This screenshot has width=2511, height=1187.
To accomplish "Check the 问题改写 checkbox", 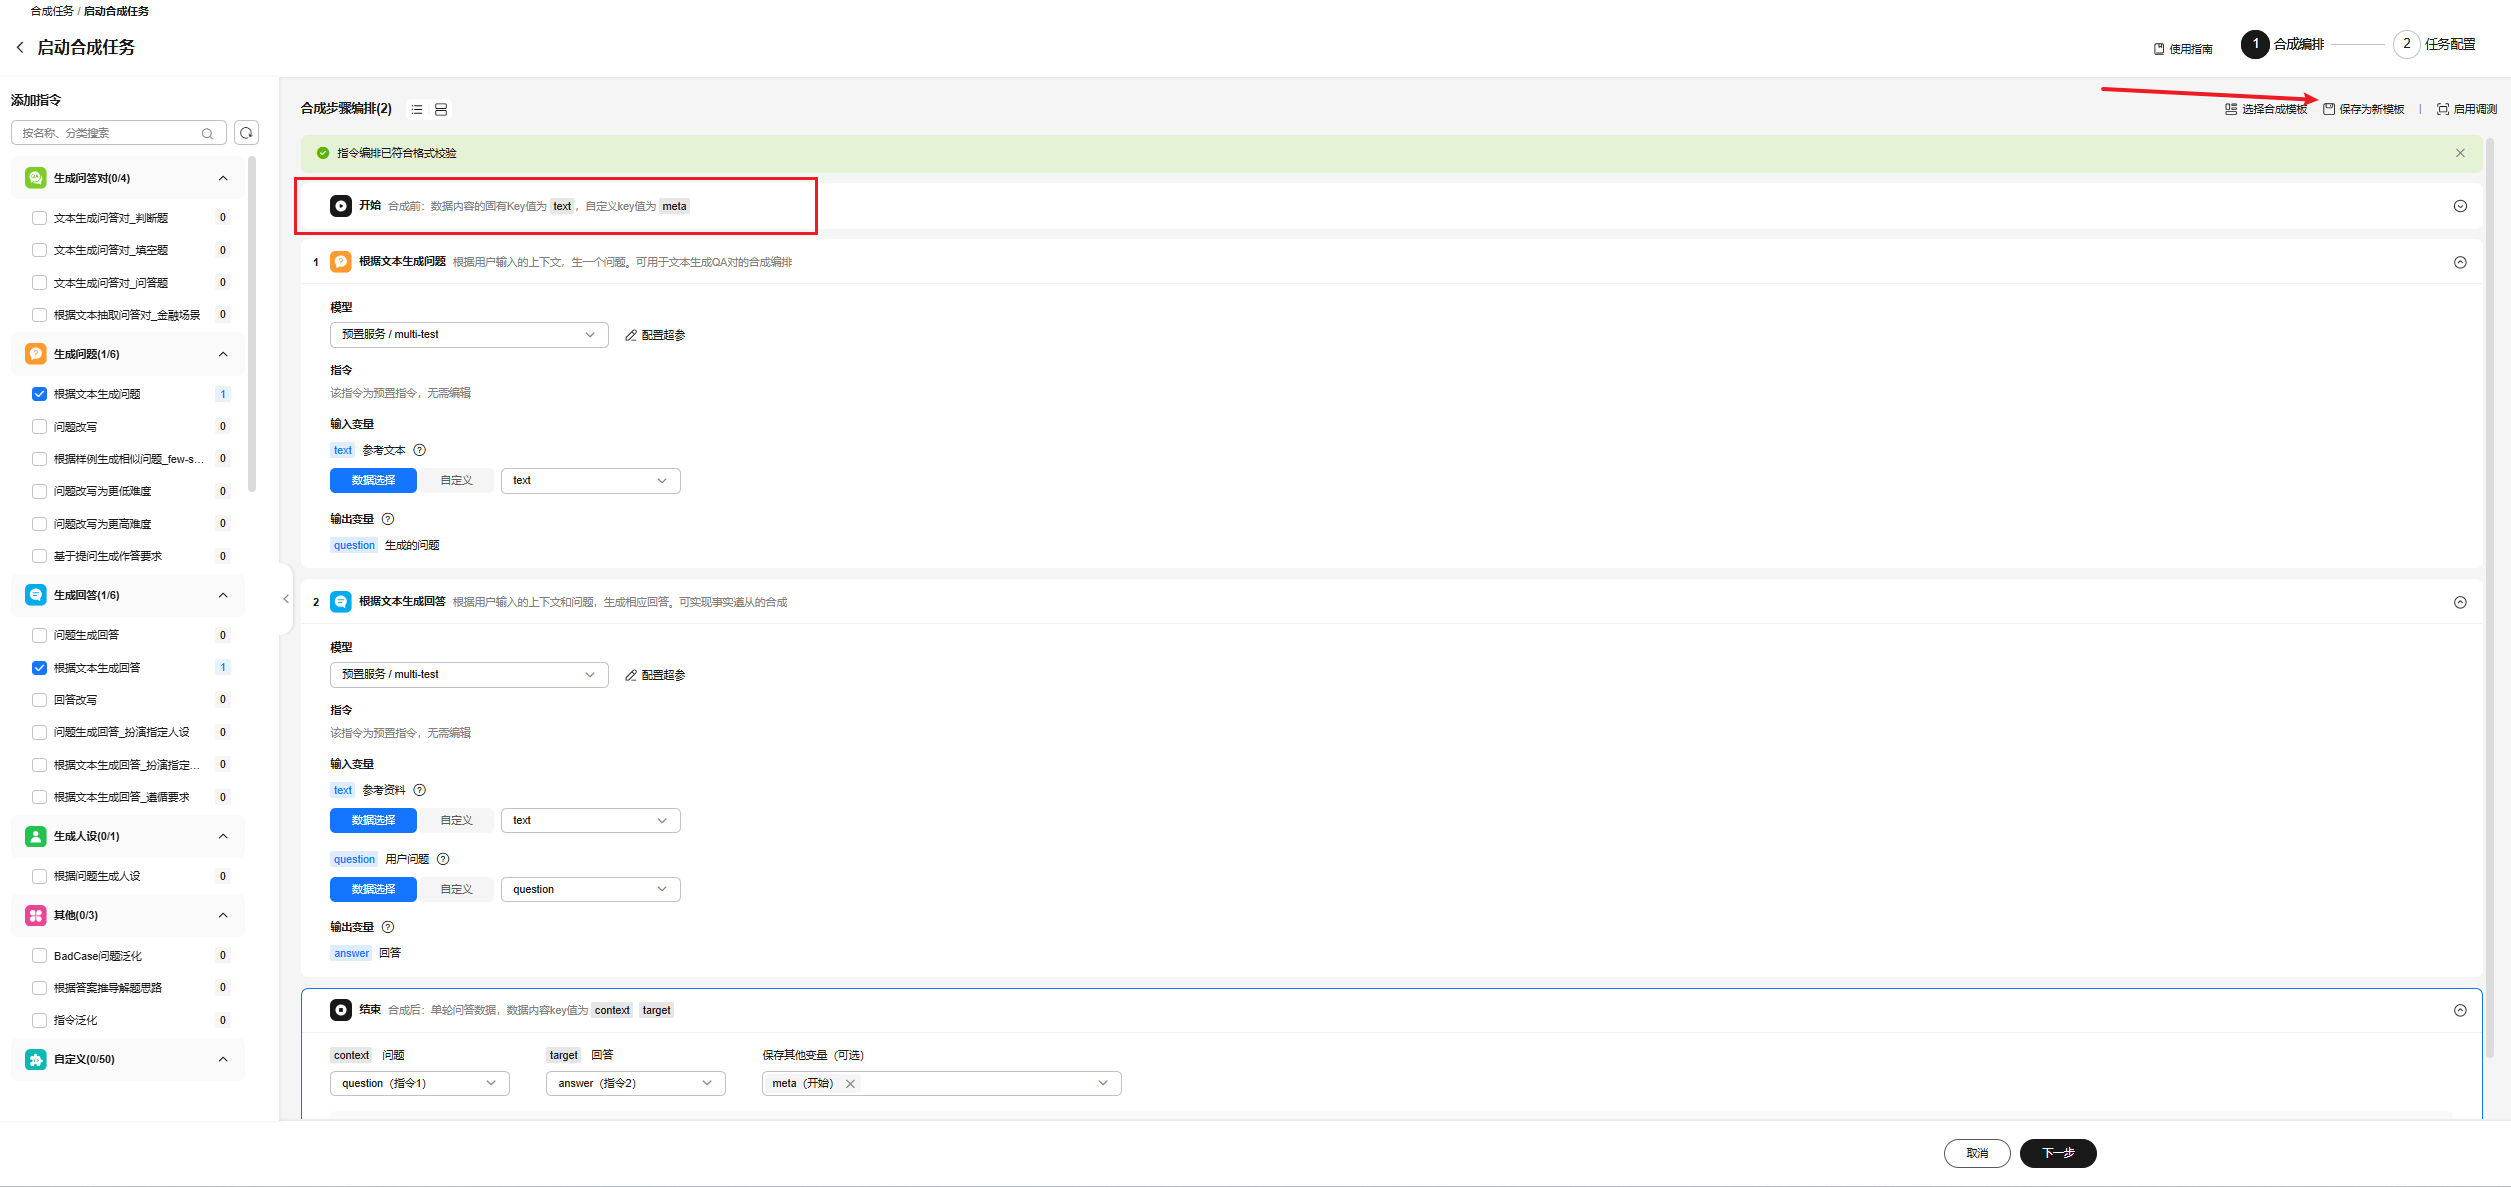I will tap(40, 427).
